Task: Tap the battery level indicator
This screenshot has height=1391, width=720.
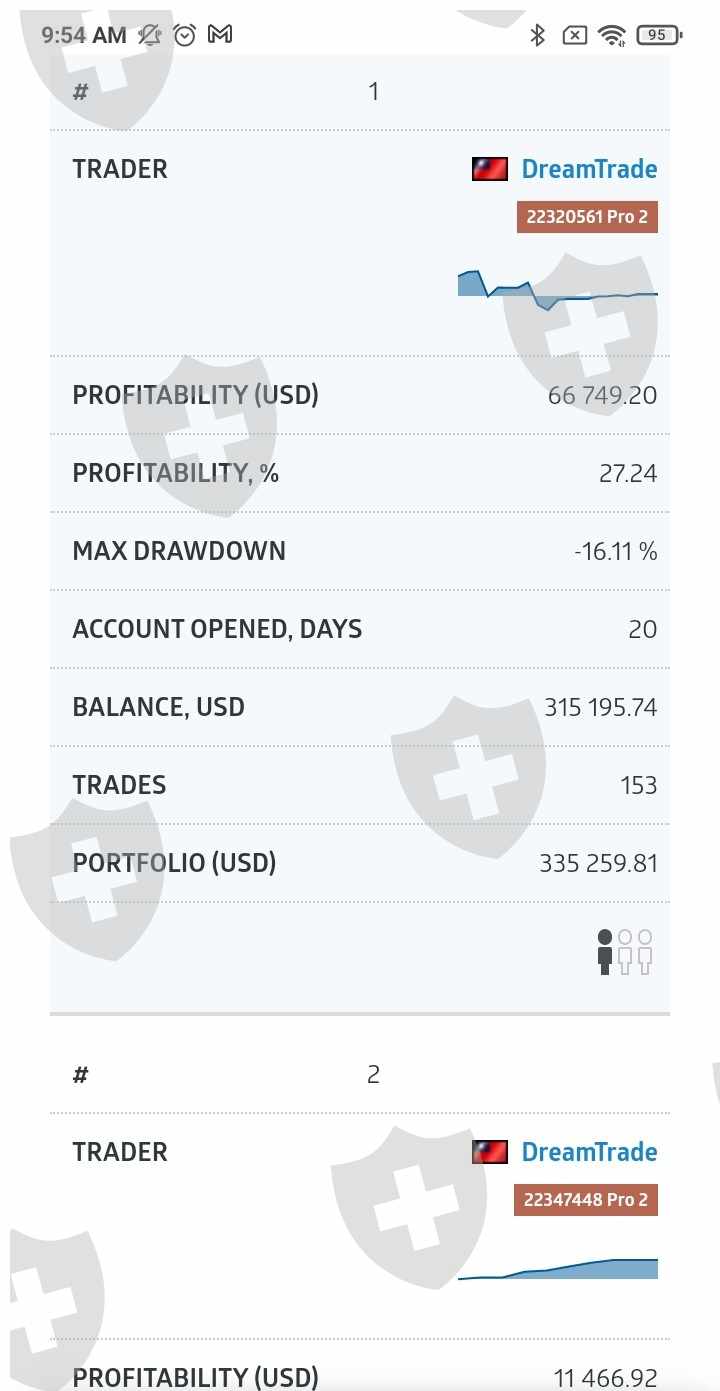Action: point(658,35)
